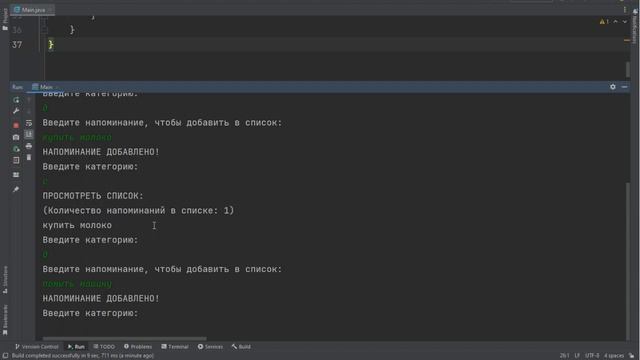The width and height of the screenshot is (640, 360).
Task: Go to previous highlighted error arrow
Action: (x=616, y=22)
